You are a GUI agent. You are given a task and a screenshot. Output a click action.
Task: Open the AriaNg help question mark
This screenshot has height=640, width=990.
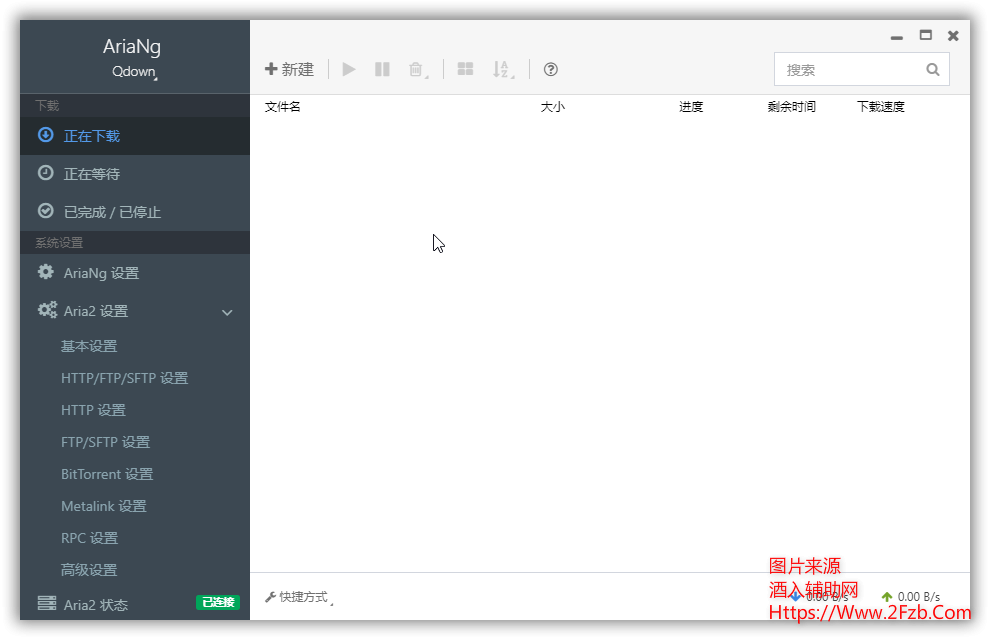point(550,69)
